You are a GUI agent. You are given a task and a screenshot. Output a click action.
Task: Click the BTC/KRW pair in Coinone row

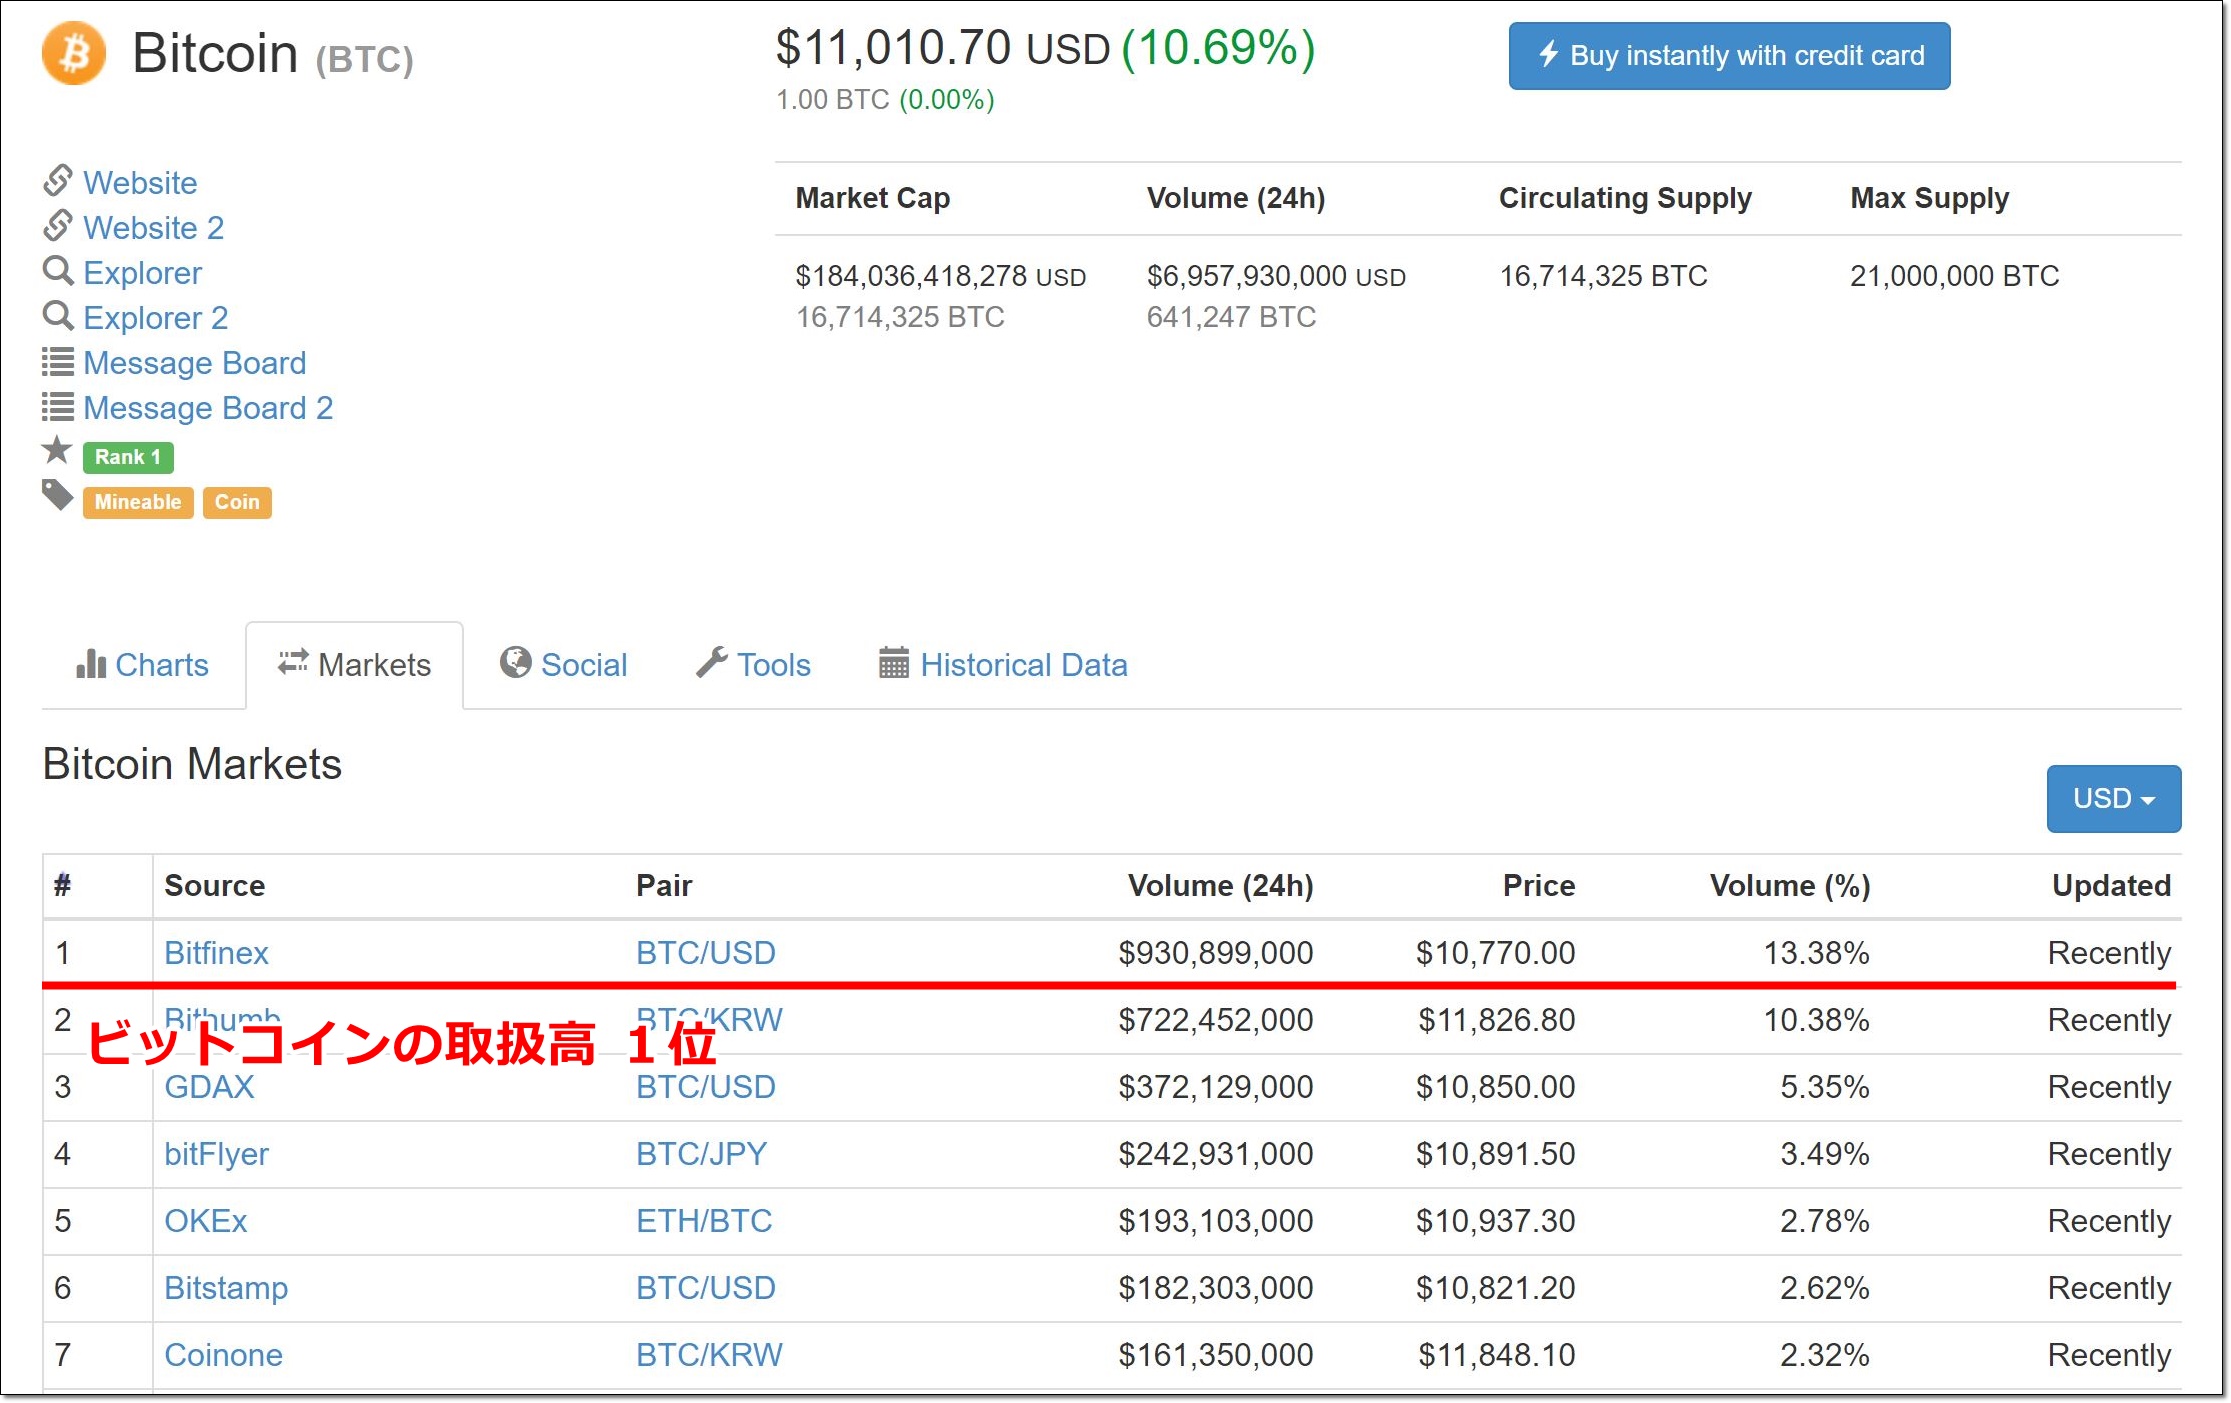click(x=710, y=1355)
